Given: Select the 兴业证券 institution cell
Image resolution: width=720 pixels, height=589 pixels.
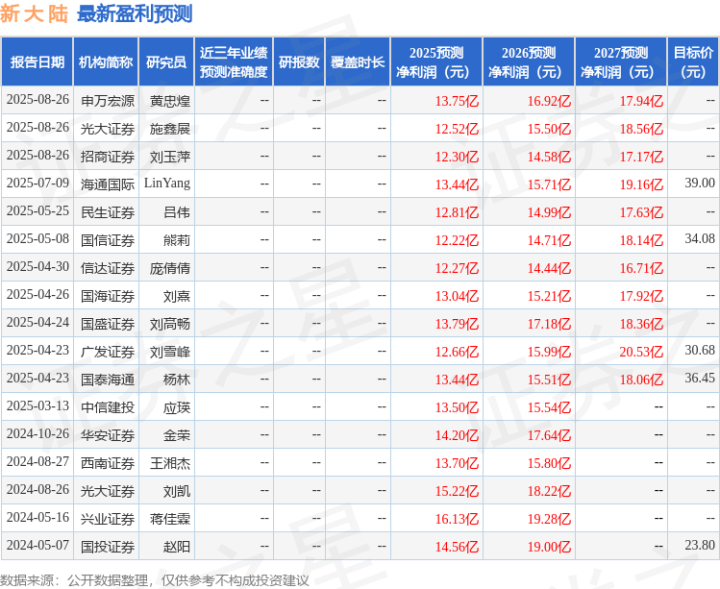Looking at the screenshot, I should click(107, 519).
